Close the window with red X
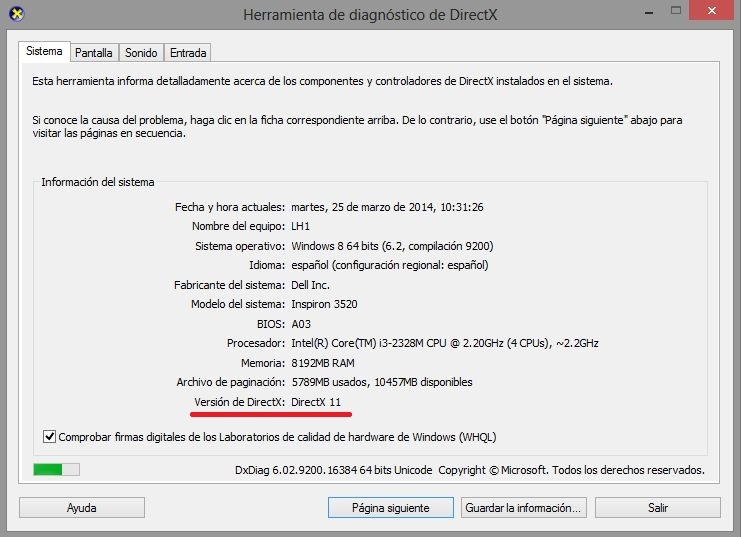741x537 pixels. (x=712, y=10)
